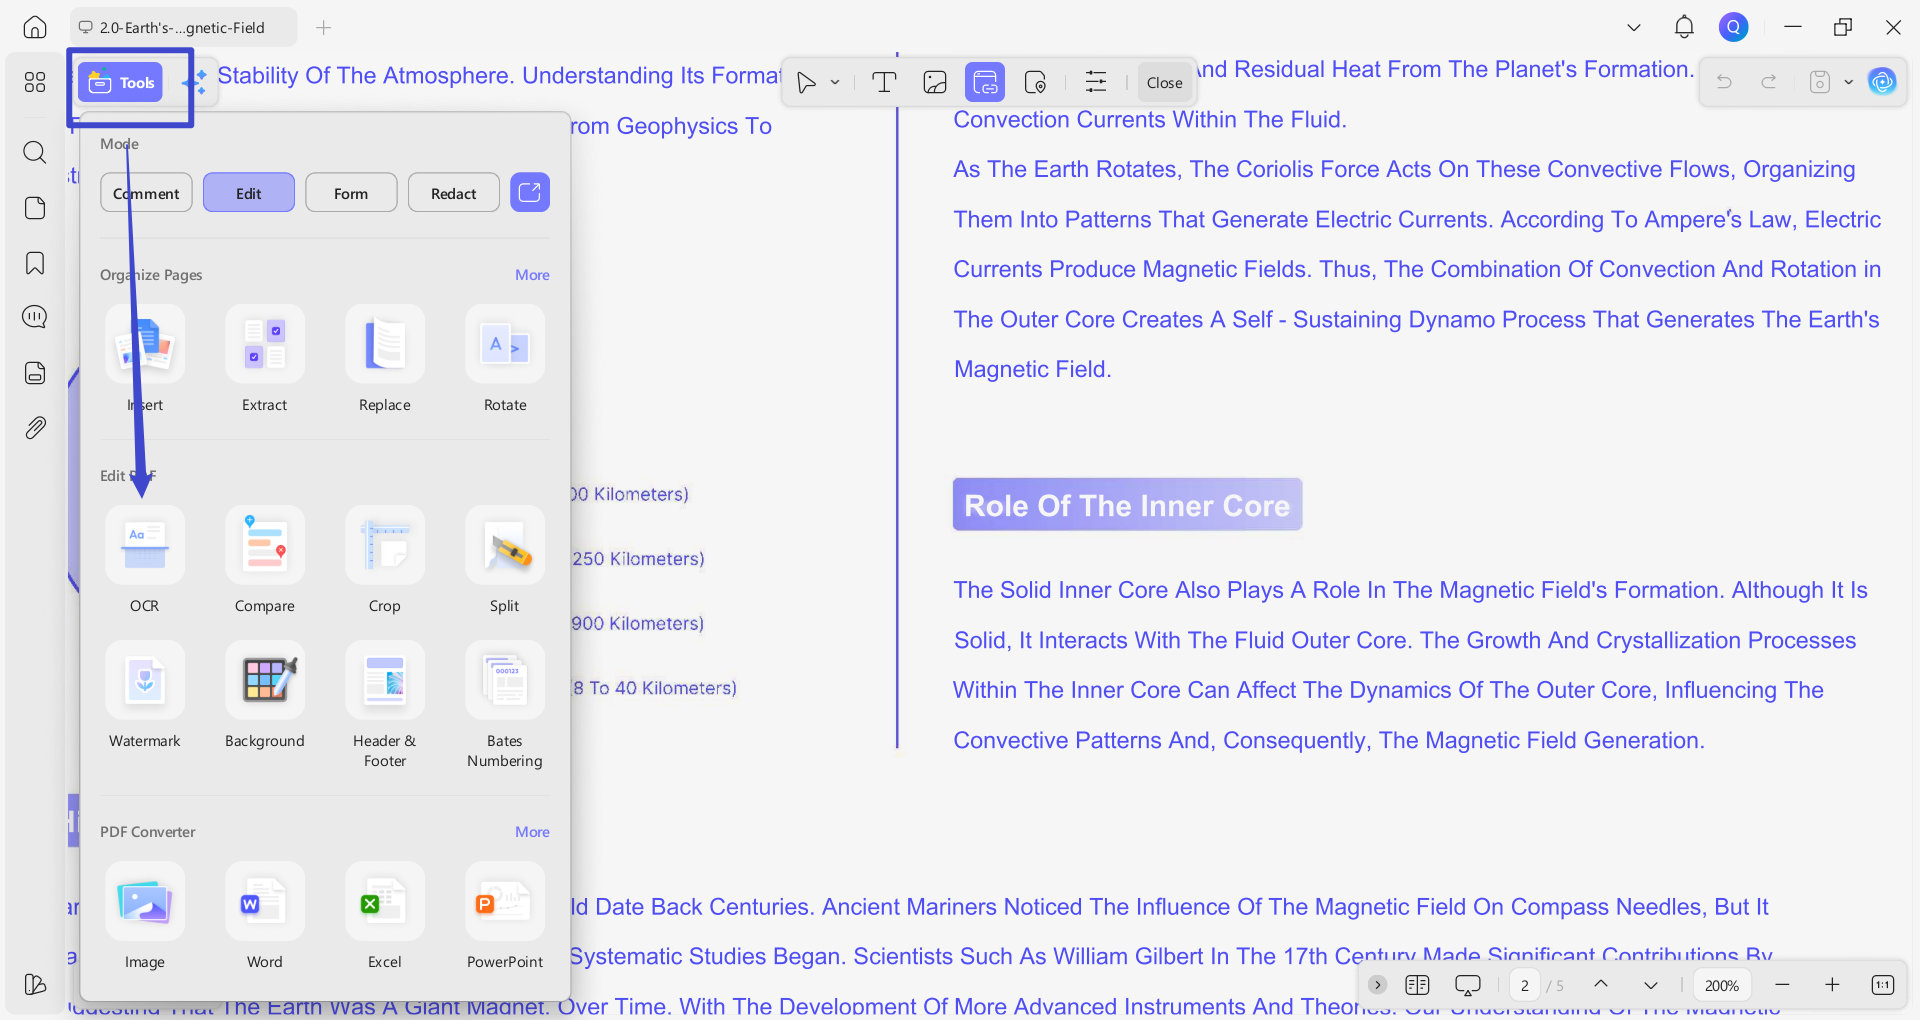Open the Tools menu button
The height and width of the screenshot is (1020, 1920).
pos(120,83)
